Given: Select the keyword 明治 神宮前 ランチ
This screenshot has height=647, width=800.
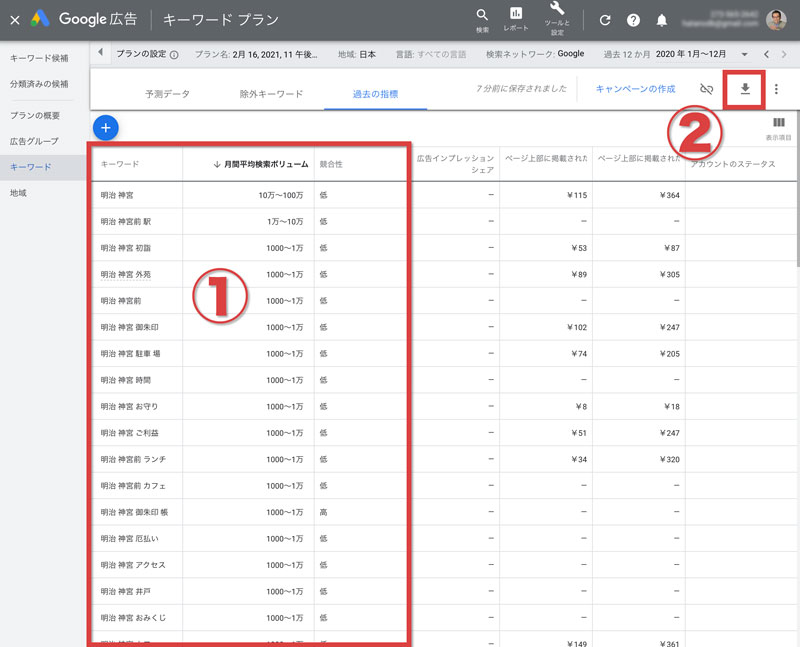Looking at the screenshot, I should click(133, 459).
